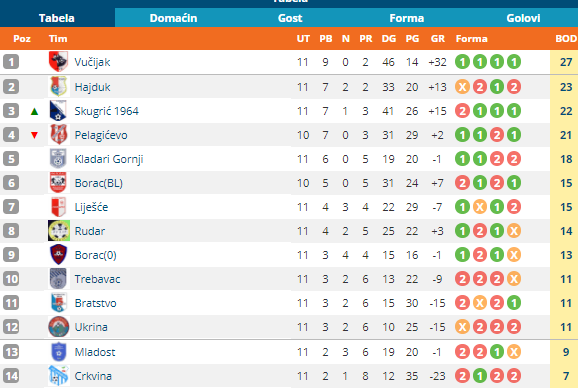Screen dimensions: 578x389
Task: Click the Vučijak team crest
Action: tap(58, 62)
